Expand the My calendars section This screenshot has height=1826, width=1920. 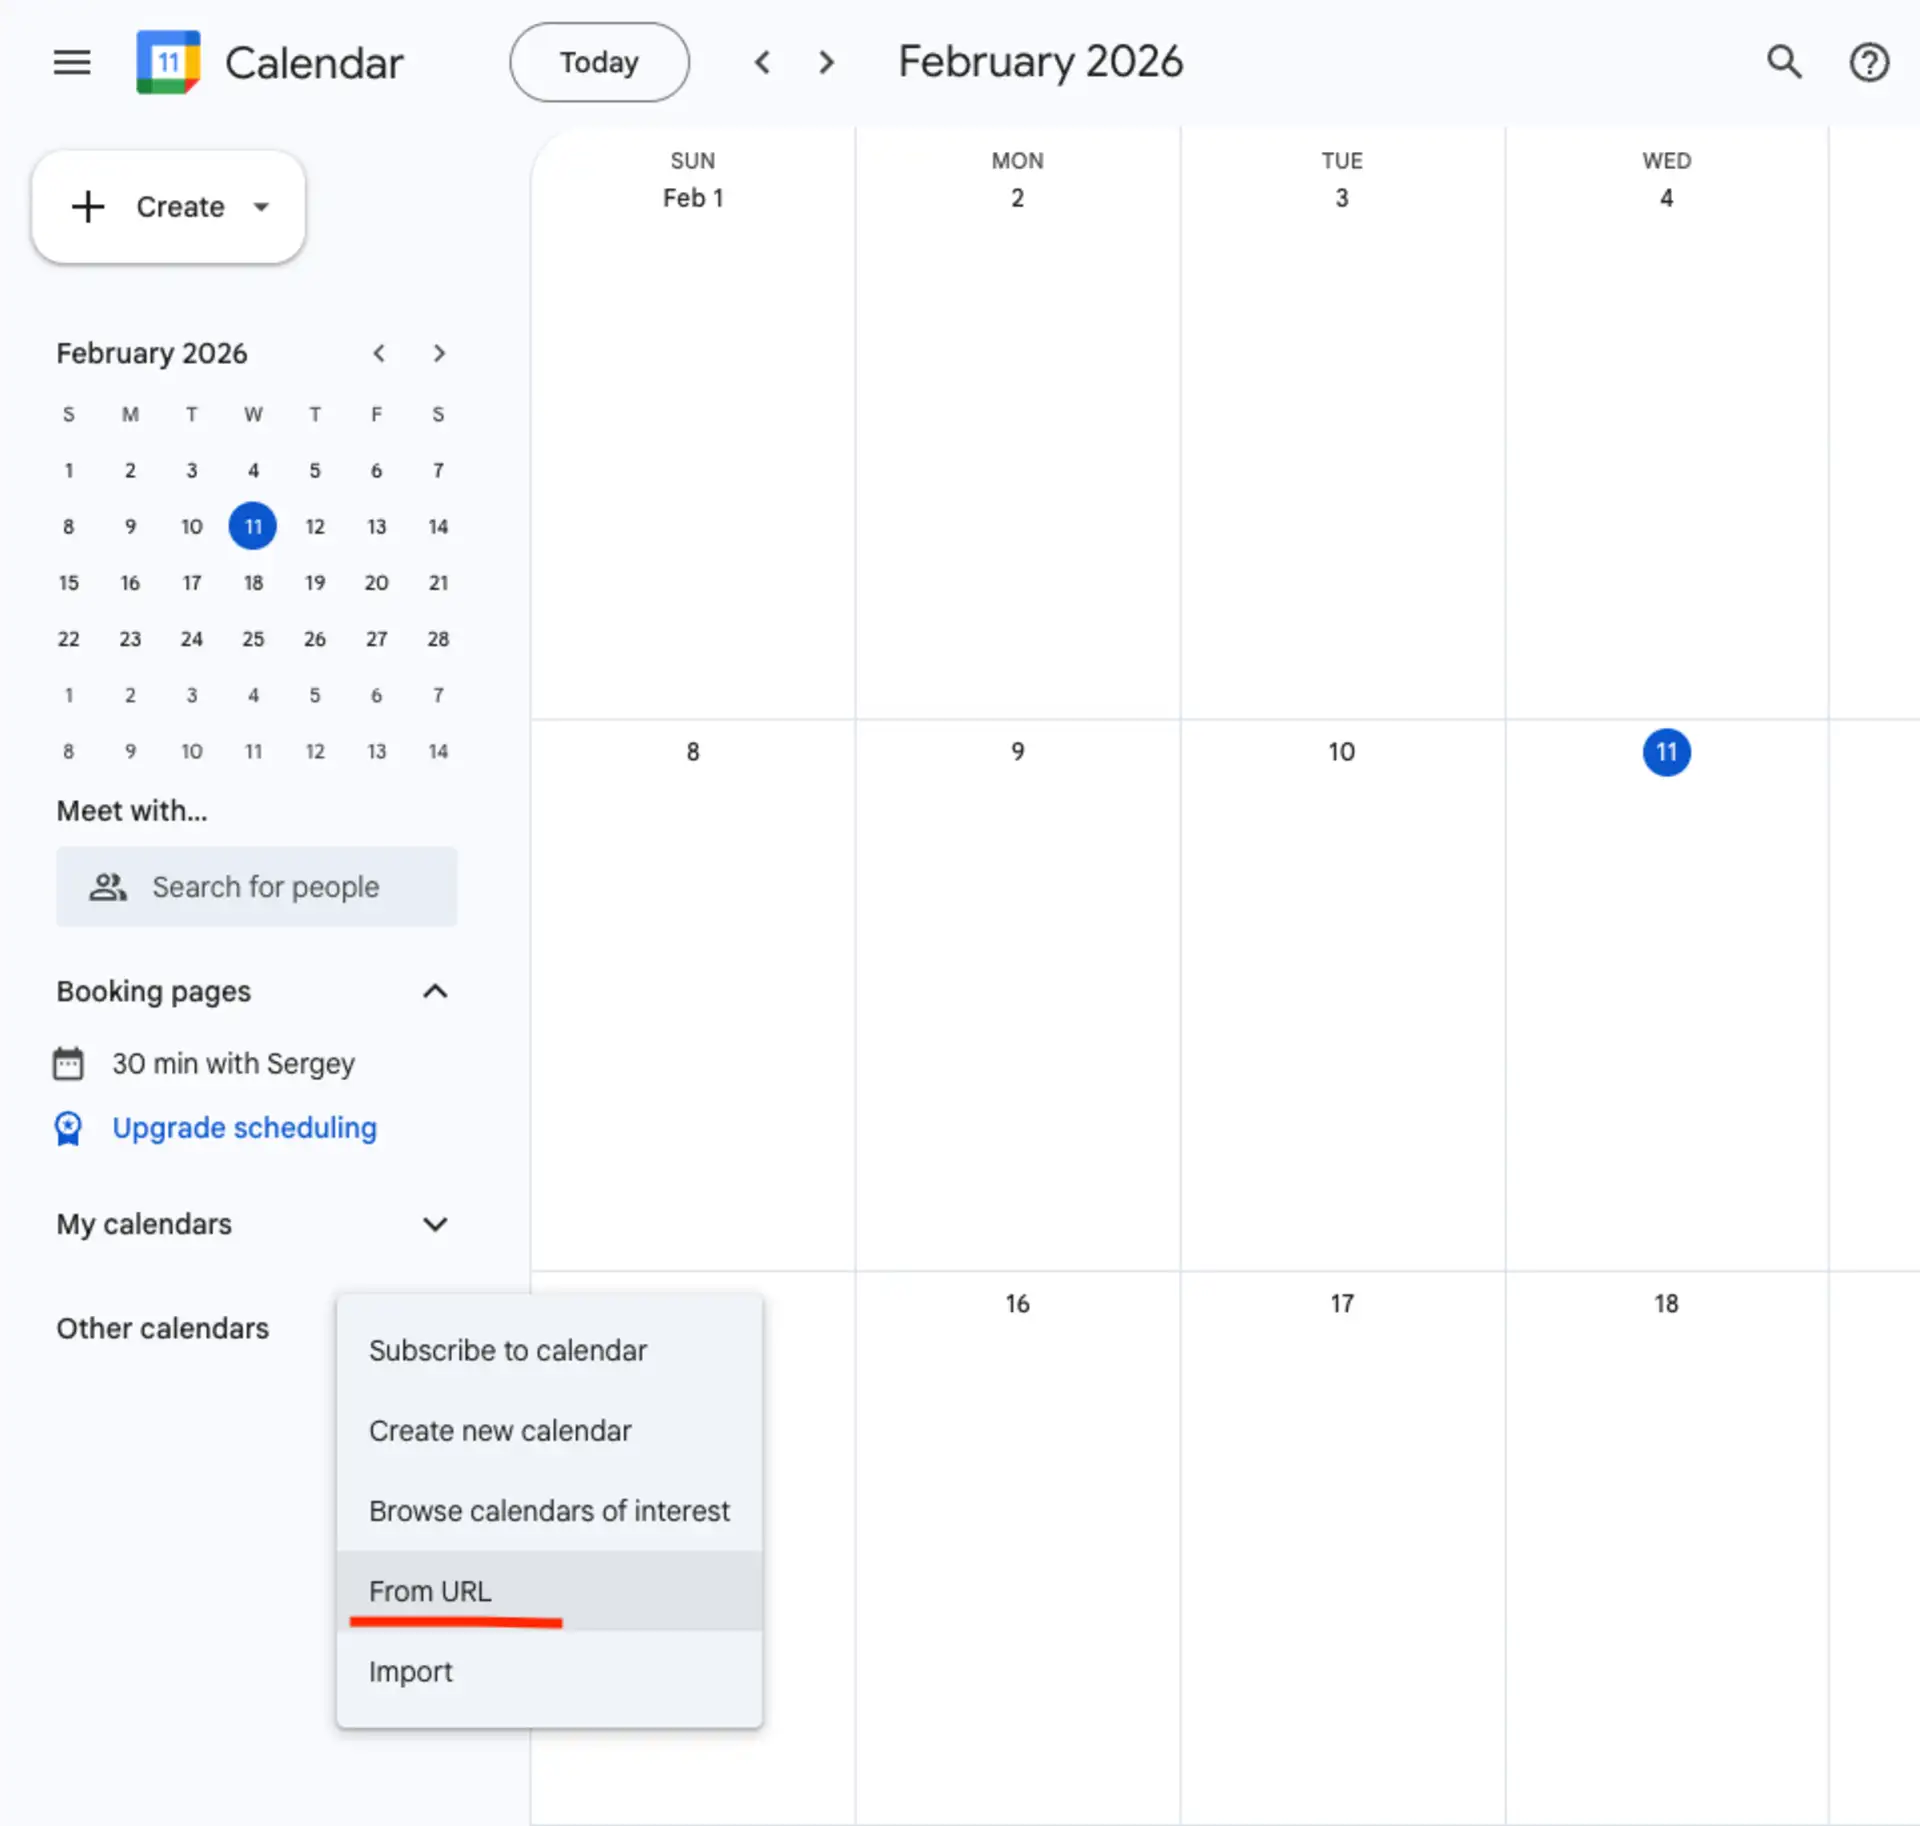(x=435, y=1224)
